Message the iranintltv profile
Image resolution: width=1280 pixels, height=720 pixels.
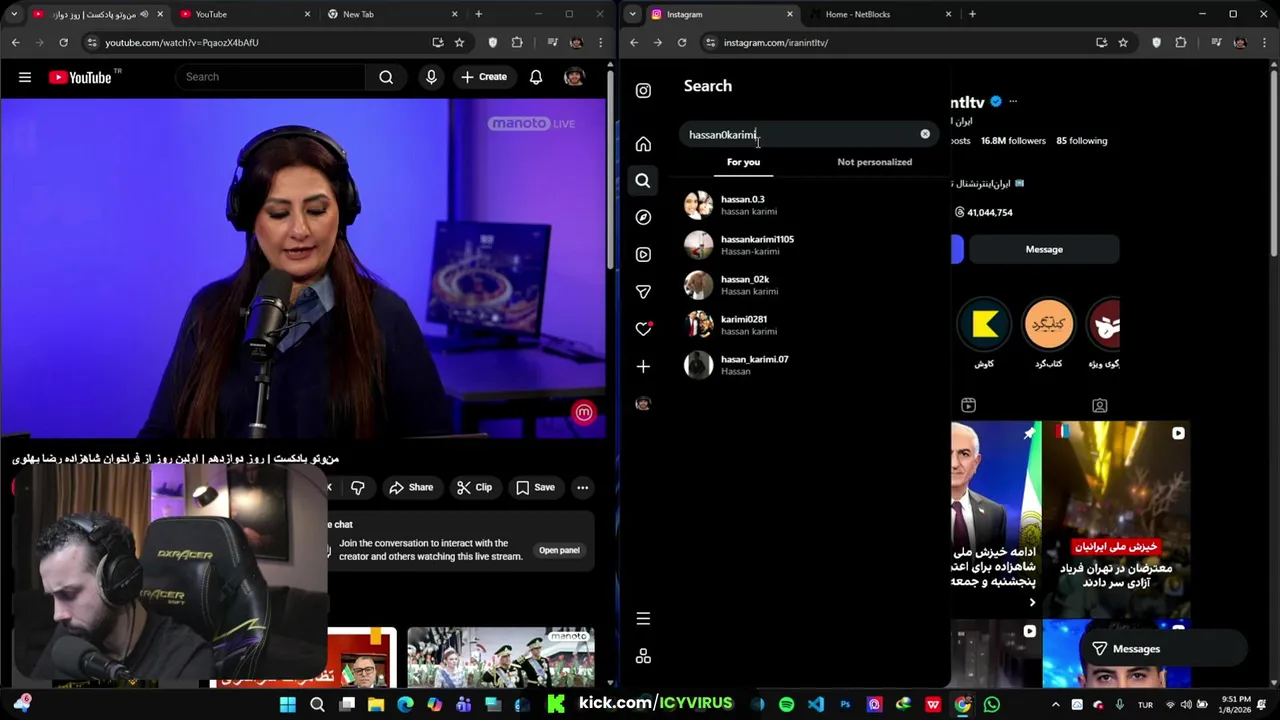coord(1044,249)
